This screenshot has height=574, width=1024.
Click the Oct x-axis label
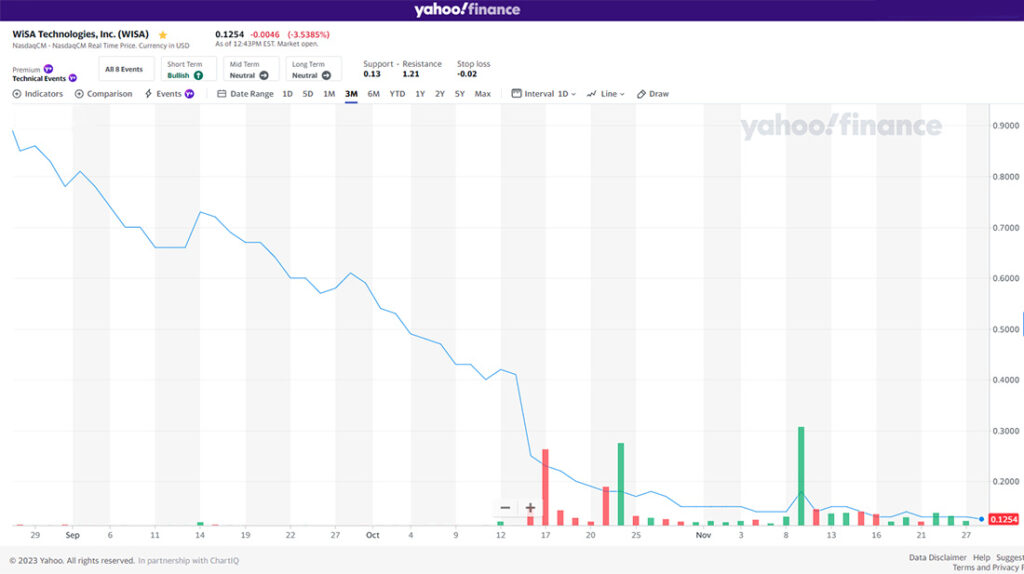[372, 535]
